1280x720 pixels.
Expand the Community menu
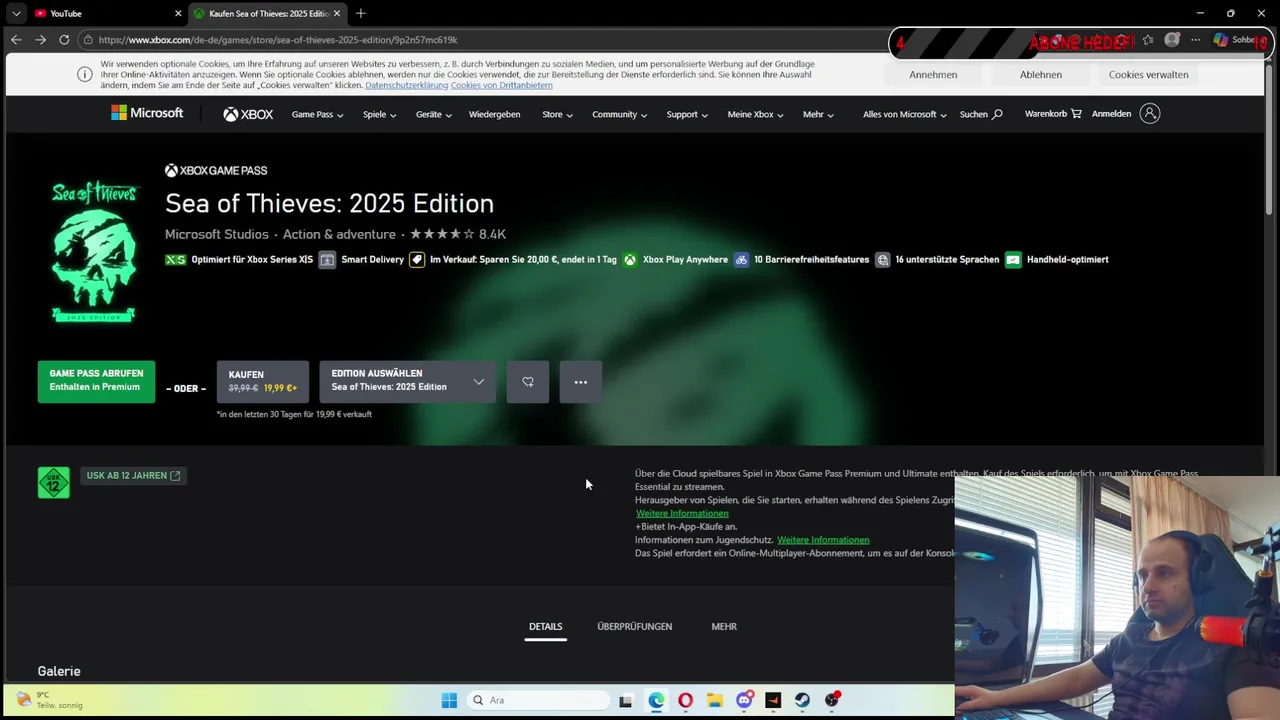pos(619,114)
